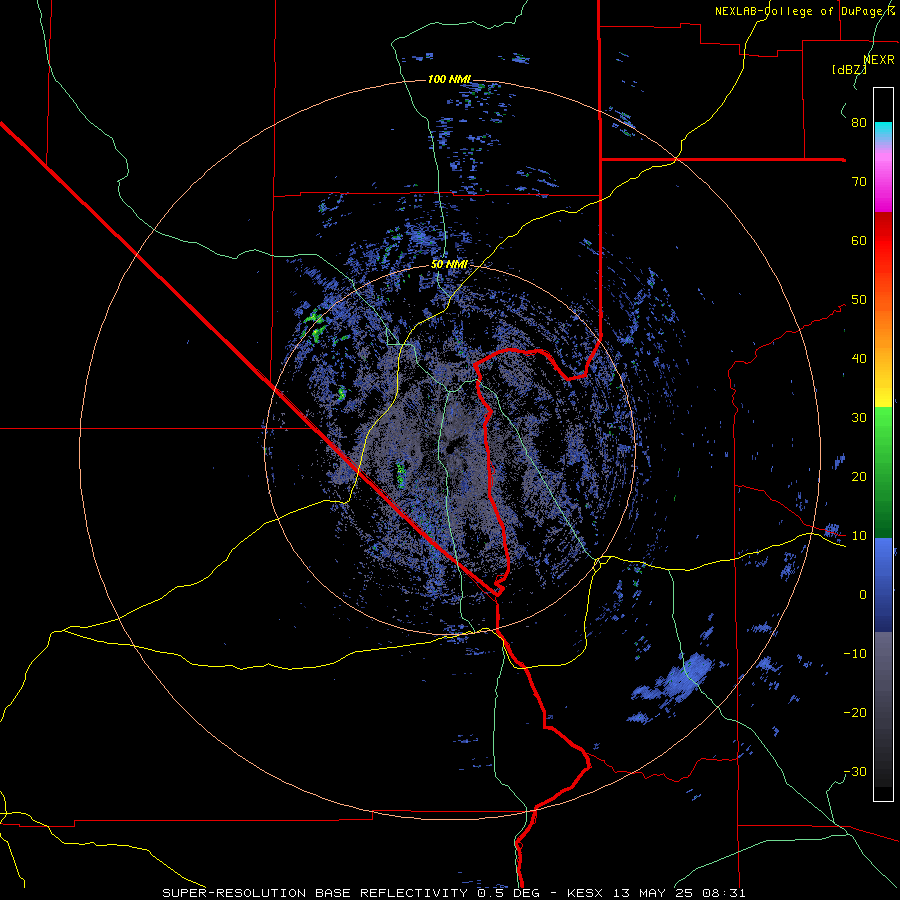The image size is (900, 900).
Task: Click the 'KESX 13 MAY 25 08:31' timestamp
Action: (656, 893)
